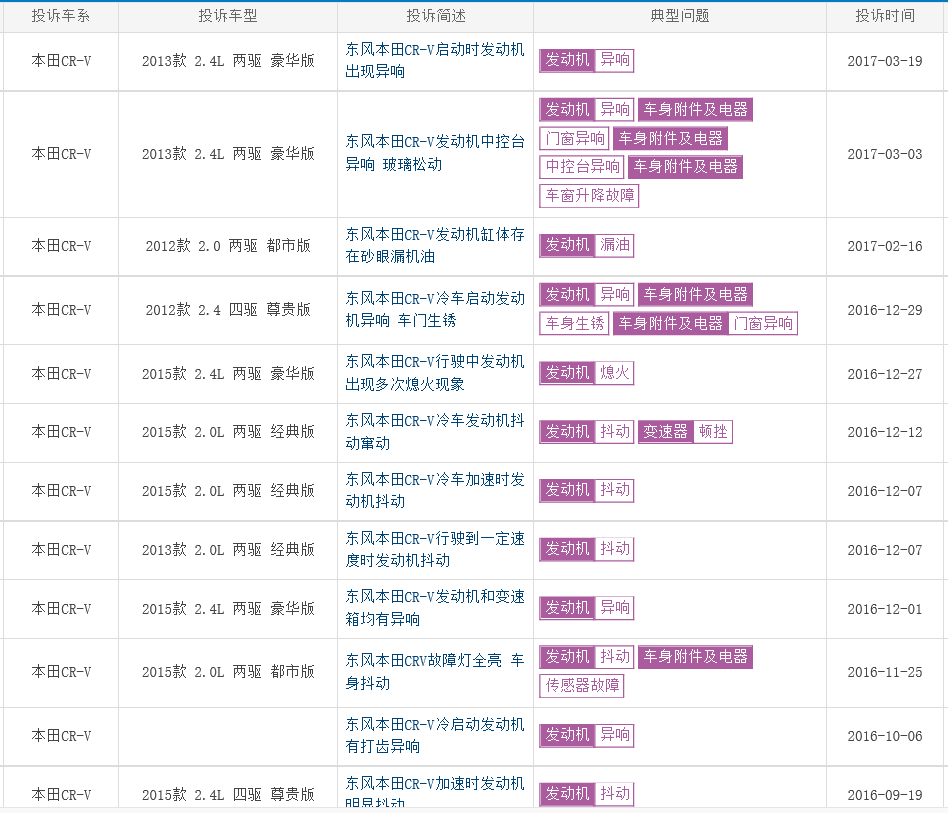Open the 发动机和变速箱均有异响 complaint

[x=434, y=608]
